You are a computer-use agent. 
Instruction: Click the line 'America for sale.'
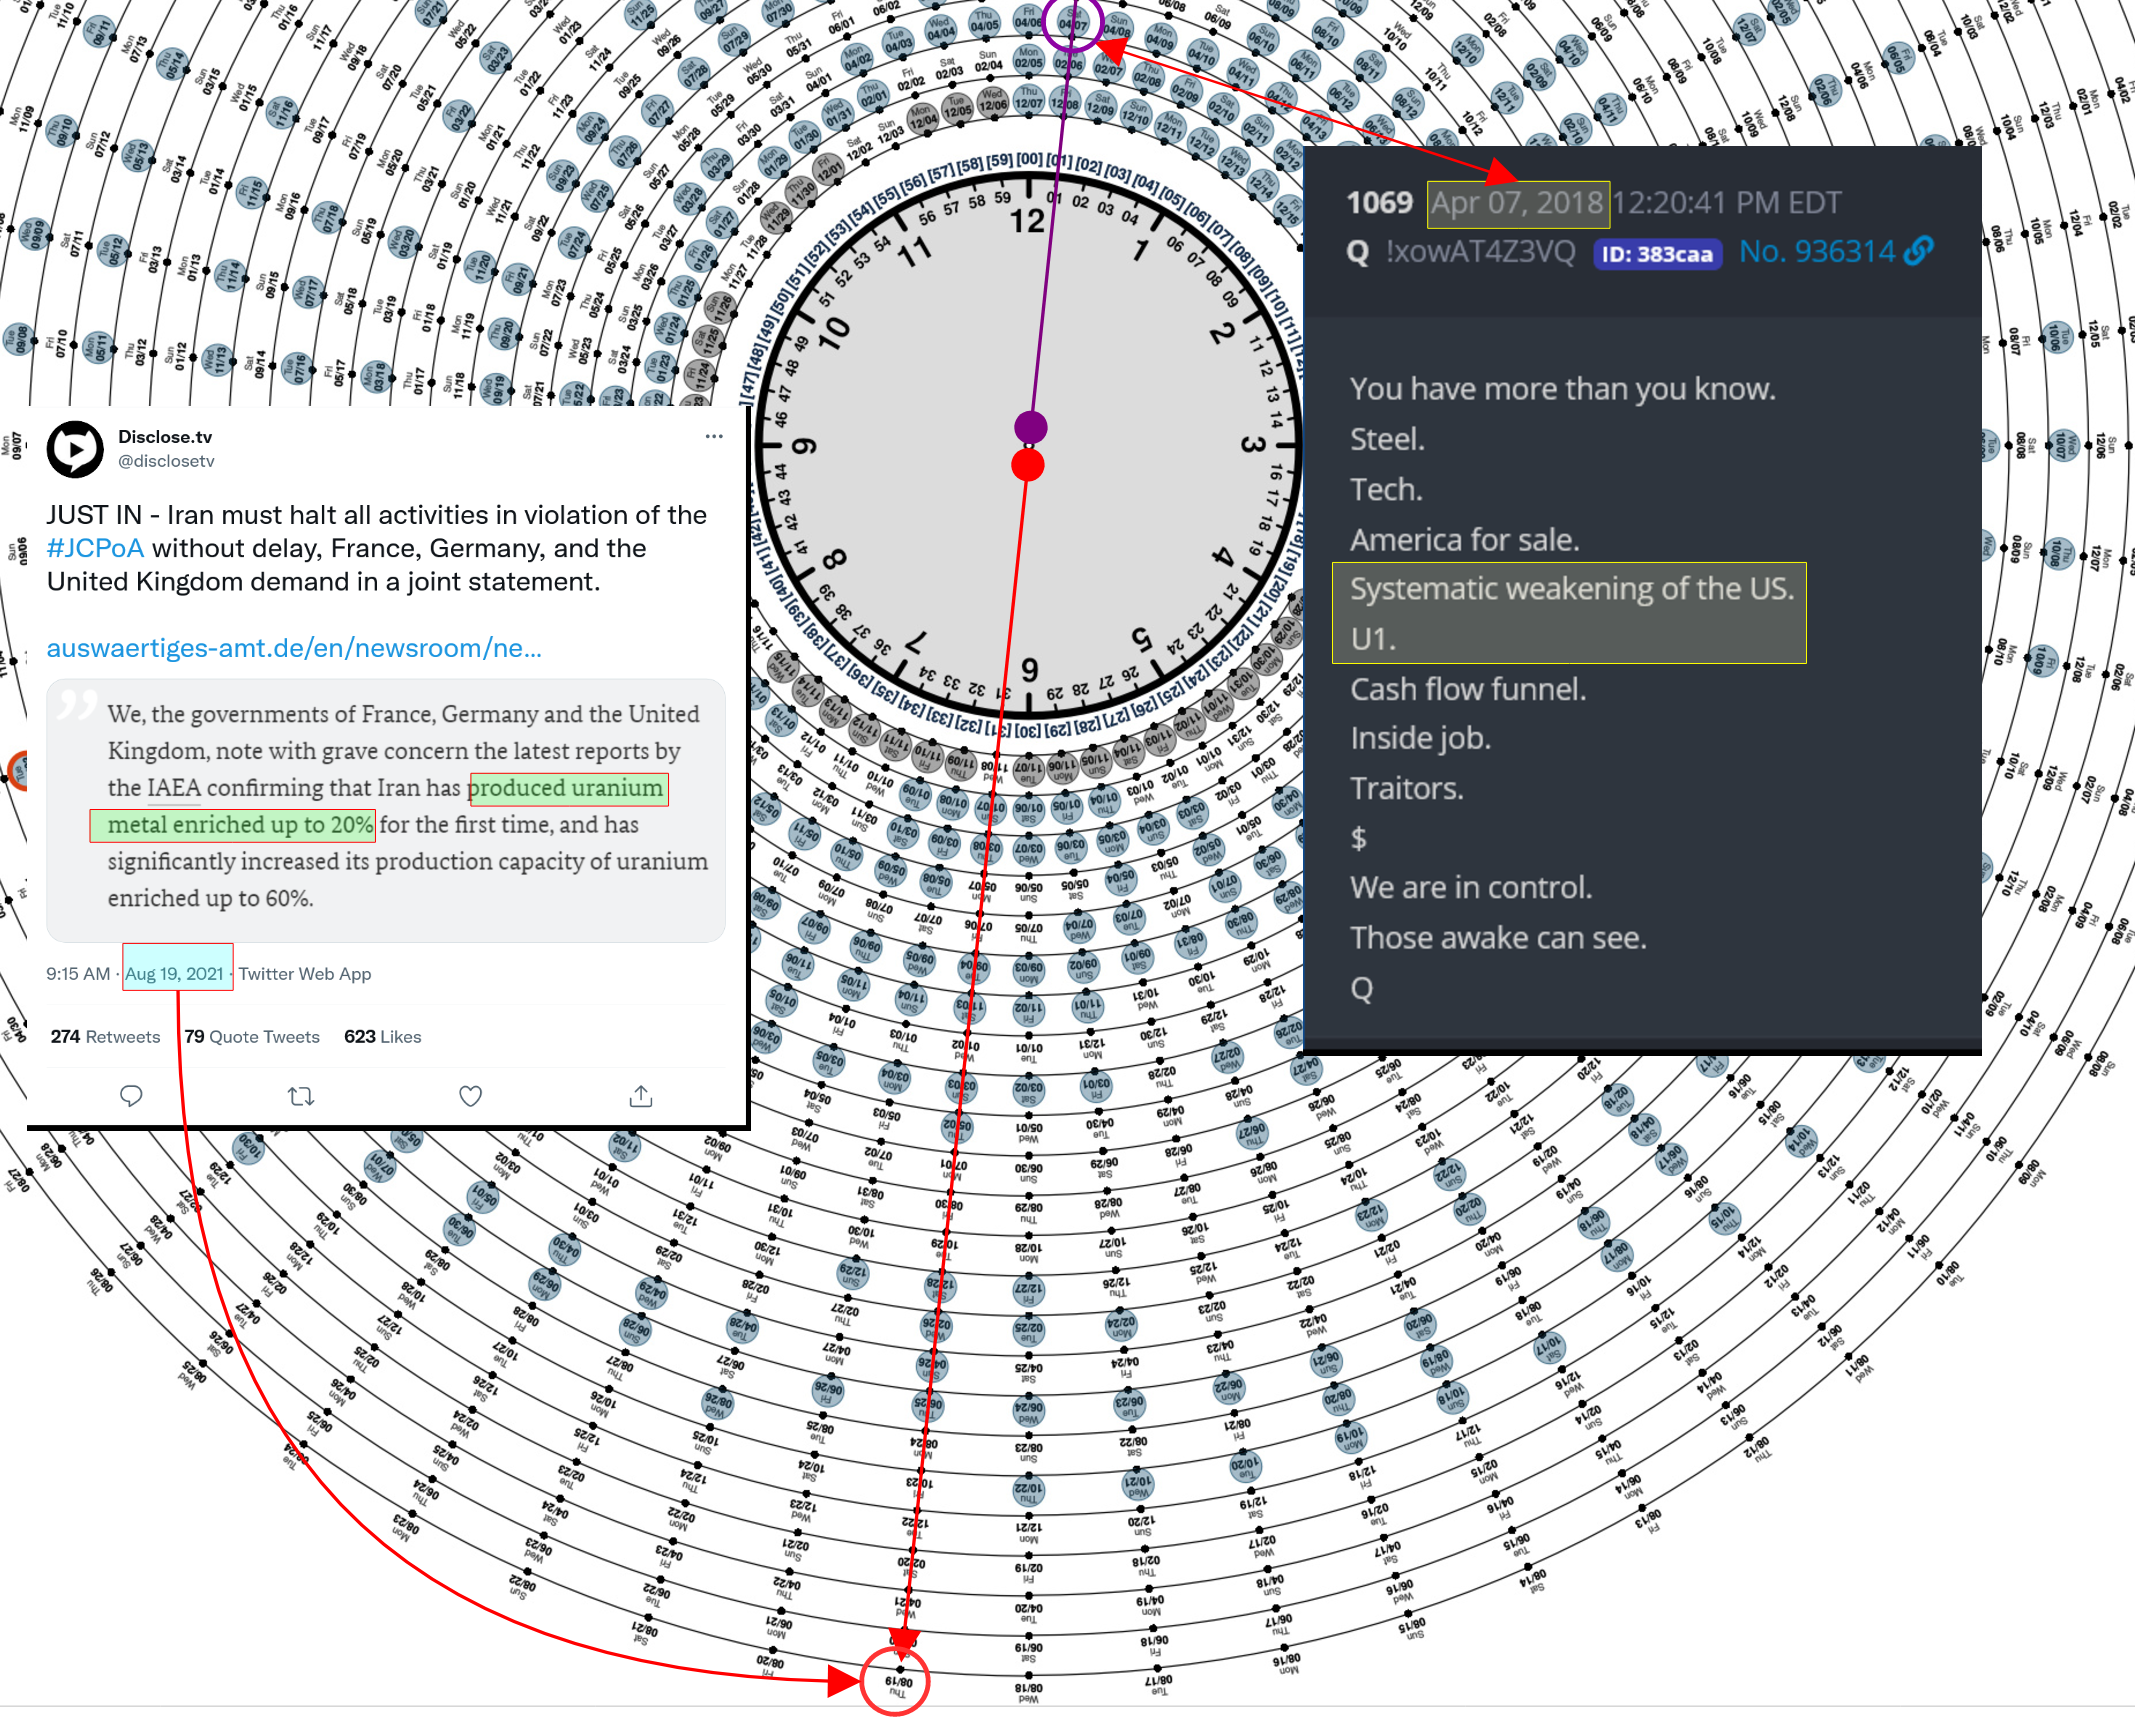pos(1465,540)
